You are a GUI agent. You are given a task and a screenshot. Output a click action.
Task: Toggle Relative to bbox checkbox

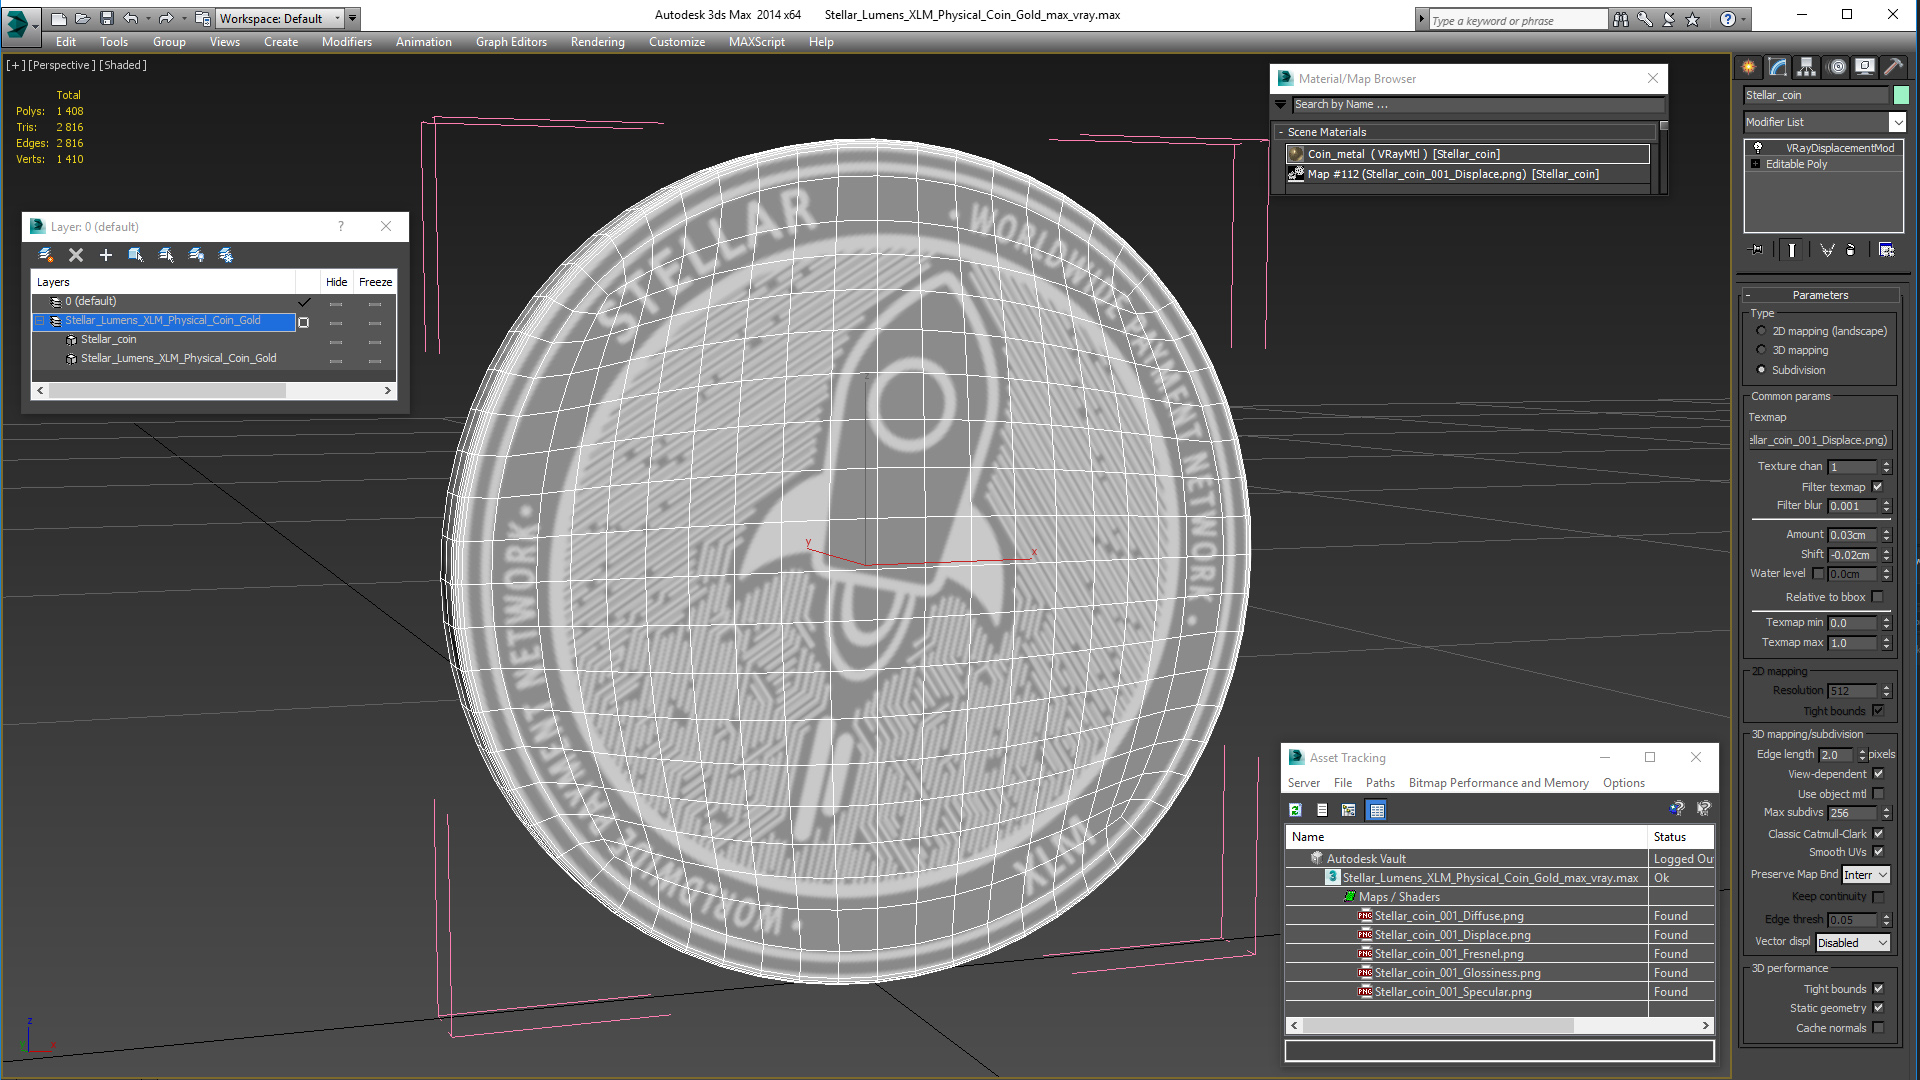click(x=1877, y=597)
